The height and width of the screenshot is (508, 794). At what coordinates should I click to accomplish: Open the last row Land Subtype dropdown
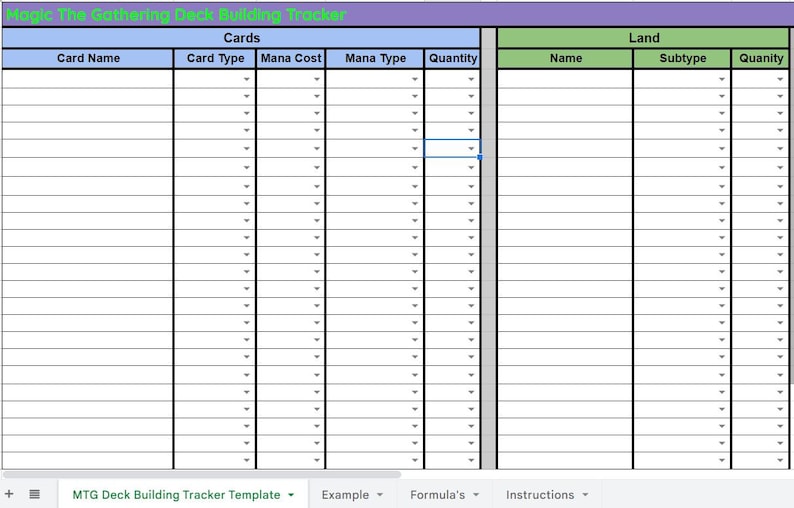click(722, 460)
